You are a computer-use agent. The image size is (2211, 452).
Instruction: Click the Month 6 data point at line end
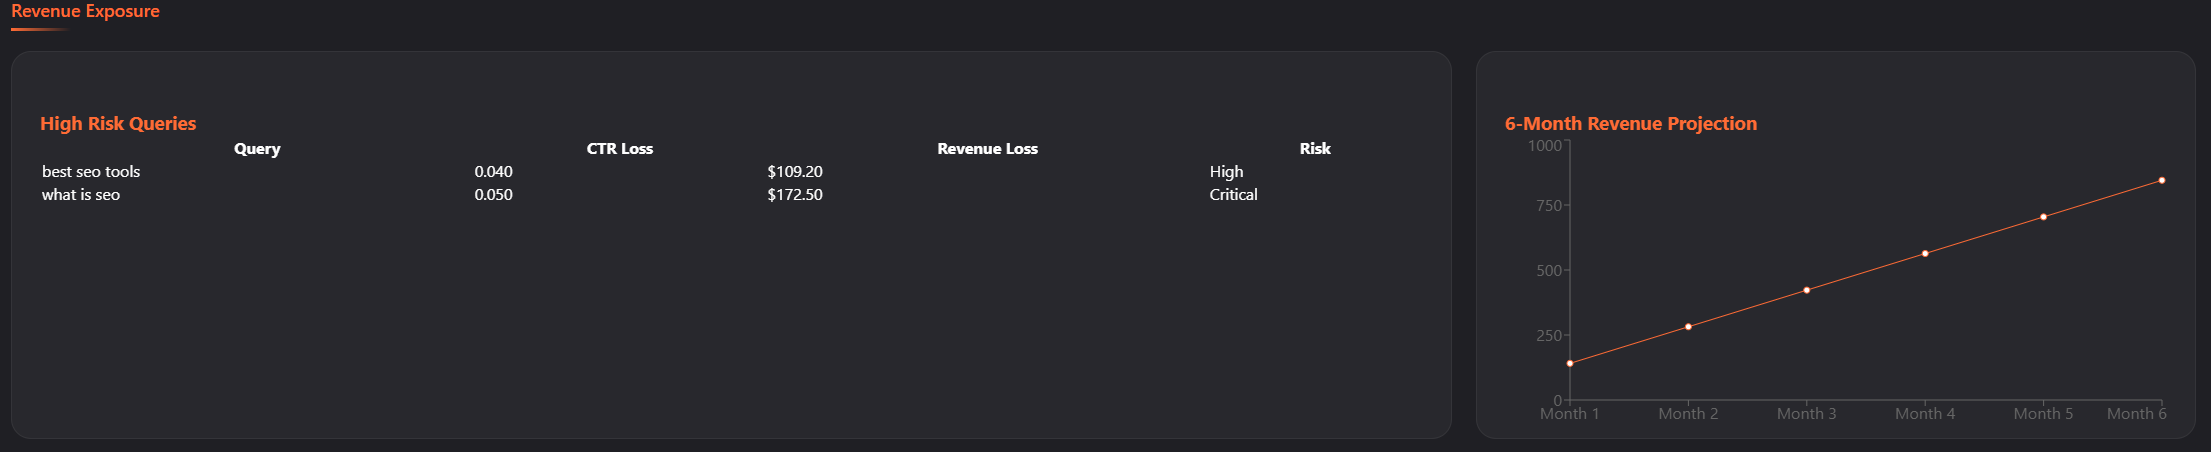2162,181
